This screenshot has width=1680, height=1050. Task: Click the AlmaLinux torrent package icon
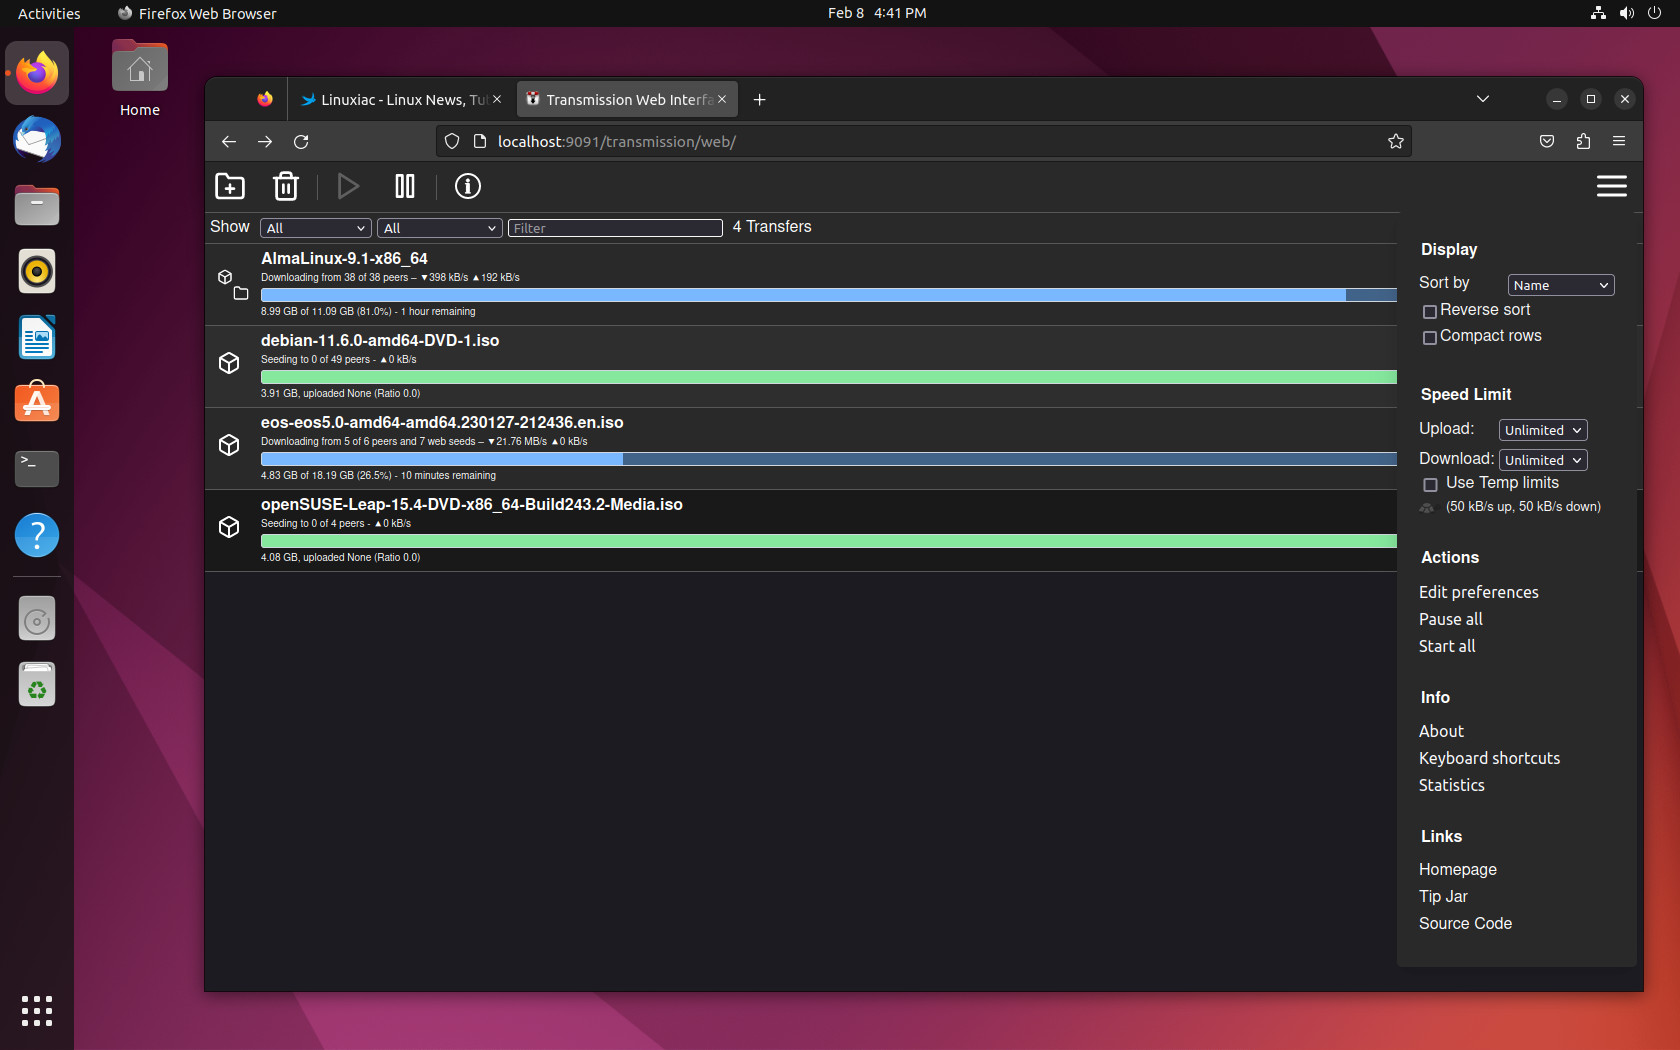coord(225,277)
